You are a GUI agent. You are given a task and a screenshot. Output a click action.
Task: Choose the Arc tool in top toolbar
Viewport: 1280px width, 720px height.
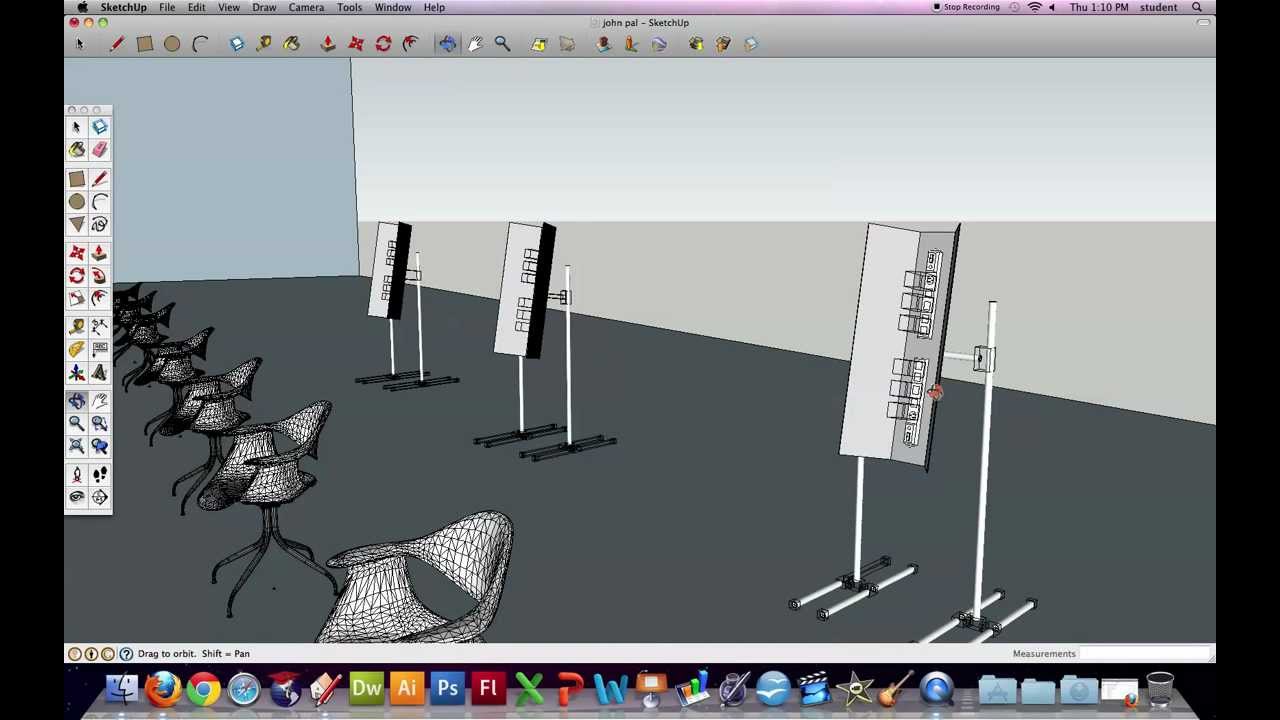(x=200, y=43)
